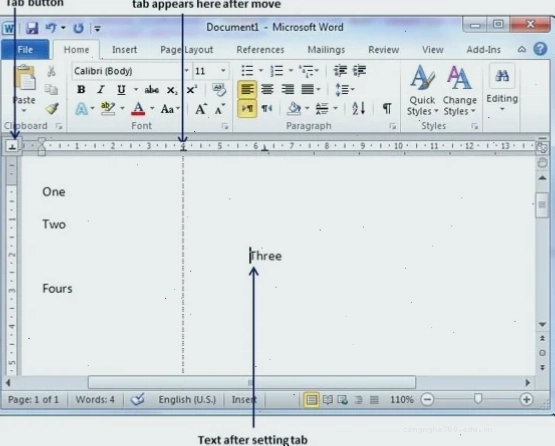The image size is (555, 446).
Task: Switch to the Insert tab
Action: [x=124, y=50]
